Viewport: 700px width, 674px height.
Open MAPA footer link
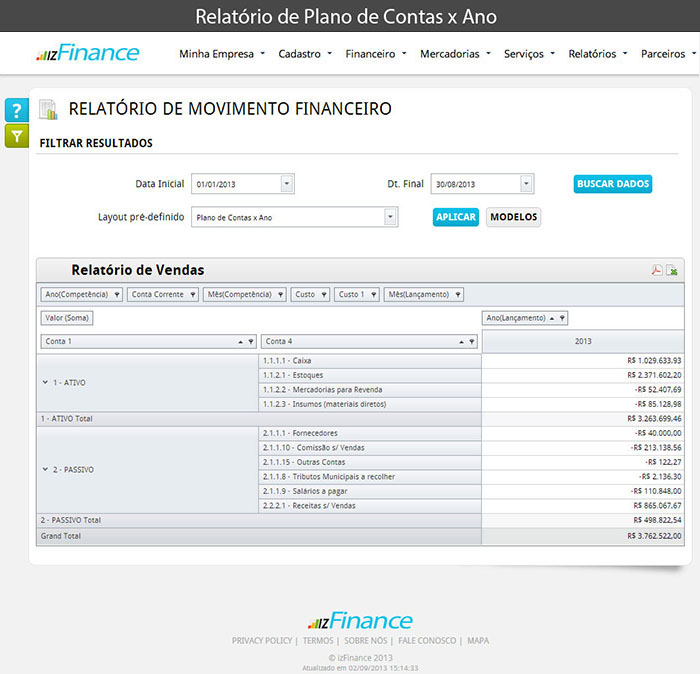click(478, 641)
